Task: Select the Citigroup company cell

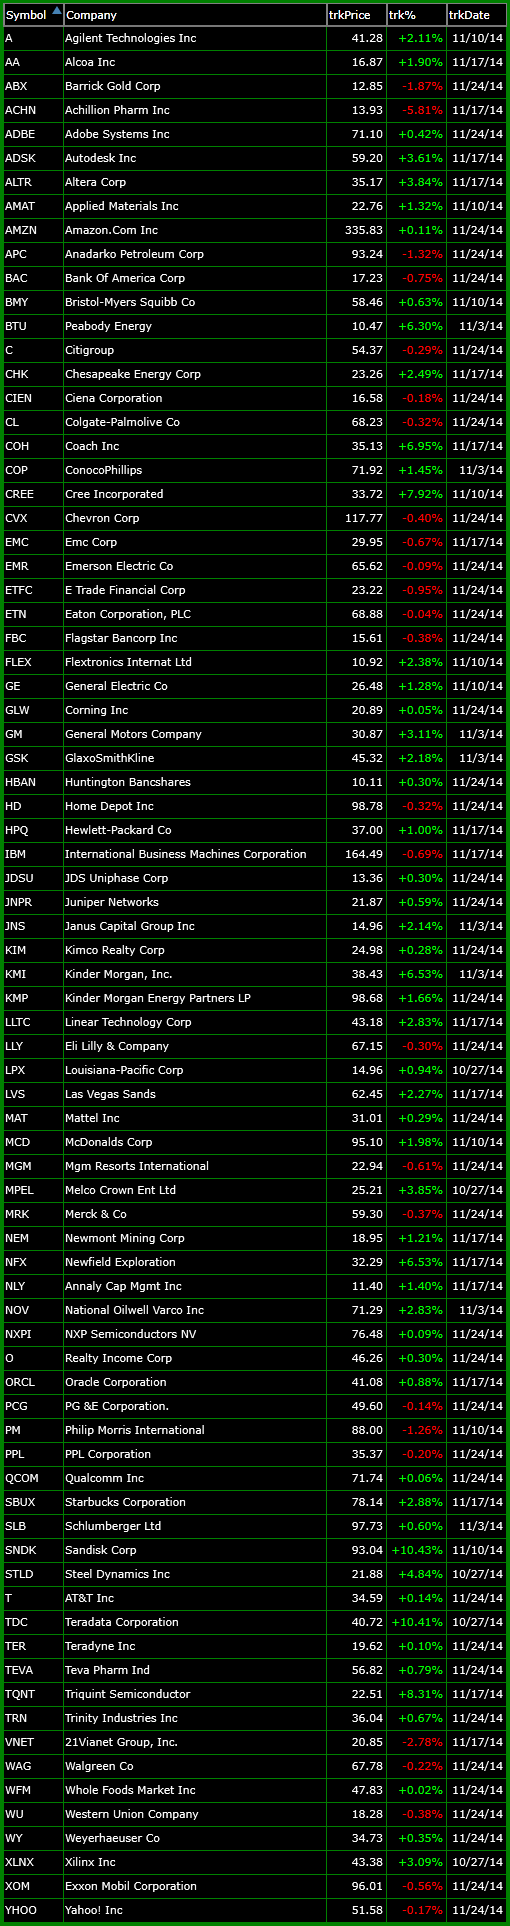Action: (195, 350)
